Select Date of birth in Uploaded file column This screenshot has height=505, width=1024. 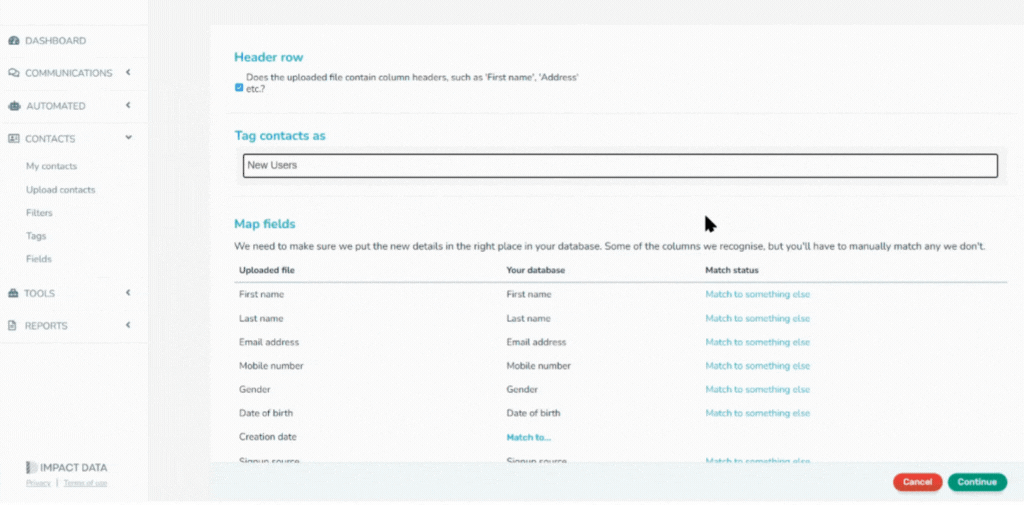266,414
